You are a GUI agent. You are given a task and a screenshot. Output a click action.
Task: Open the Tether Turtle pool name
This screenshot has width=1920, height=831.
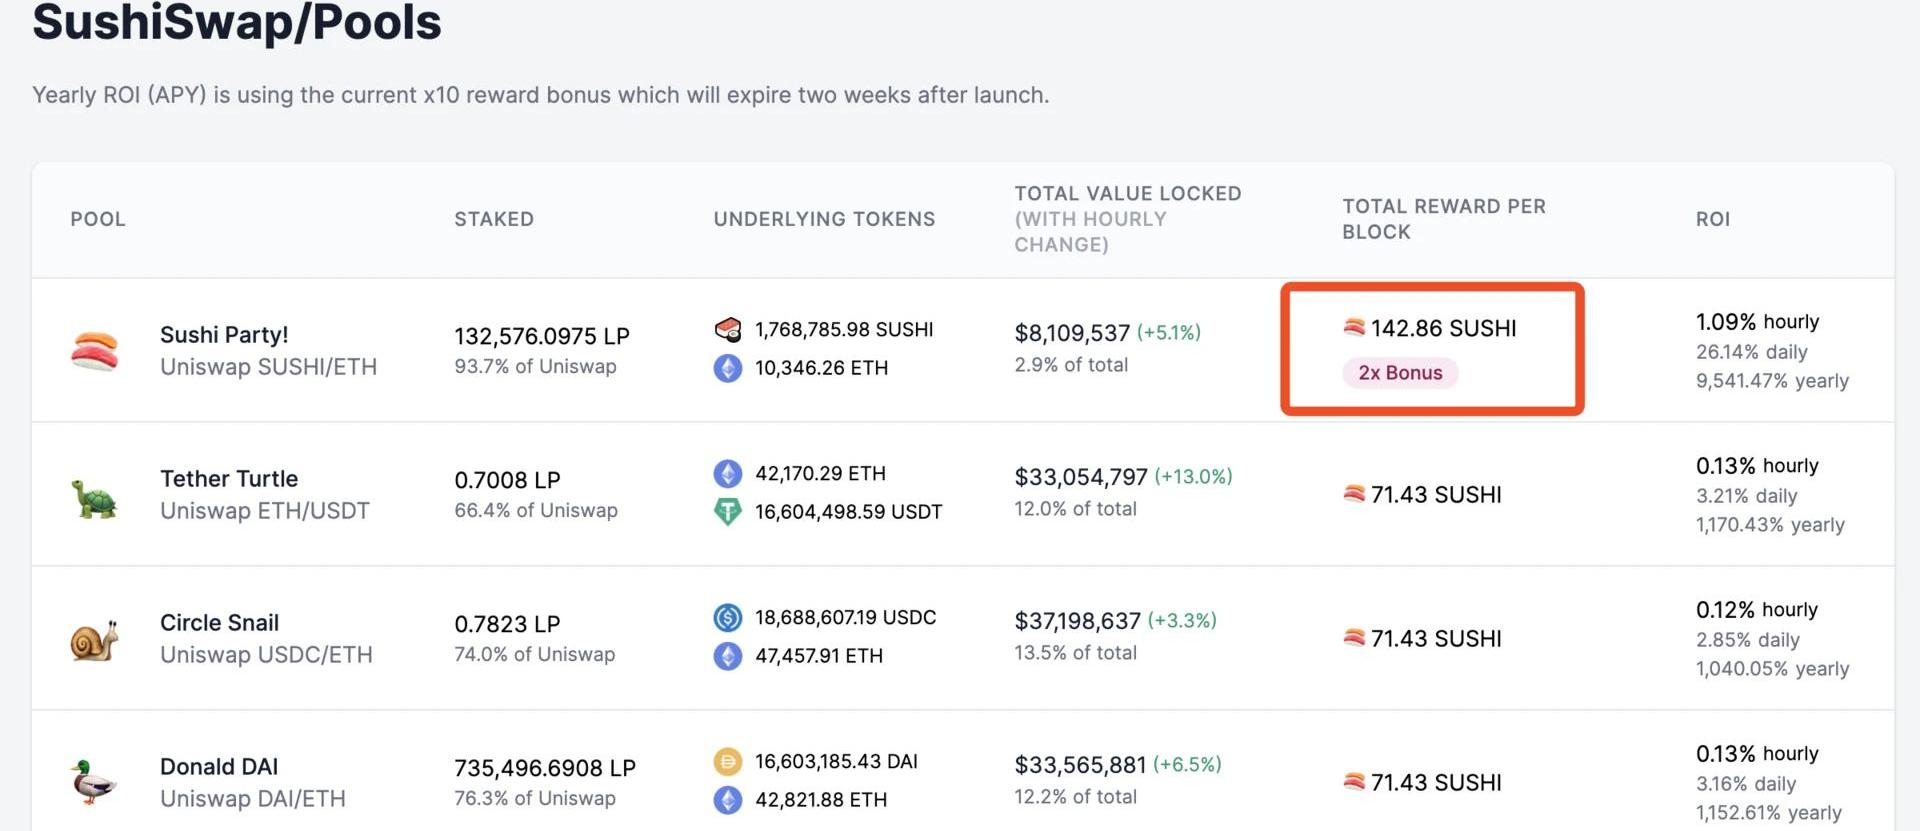click(x=229, y=479)
